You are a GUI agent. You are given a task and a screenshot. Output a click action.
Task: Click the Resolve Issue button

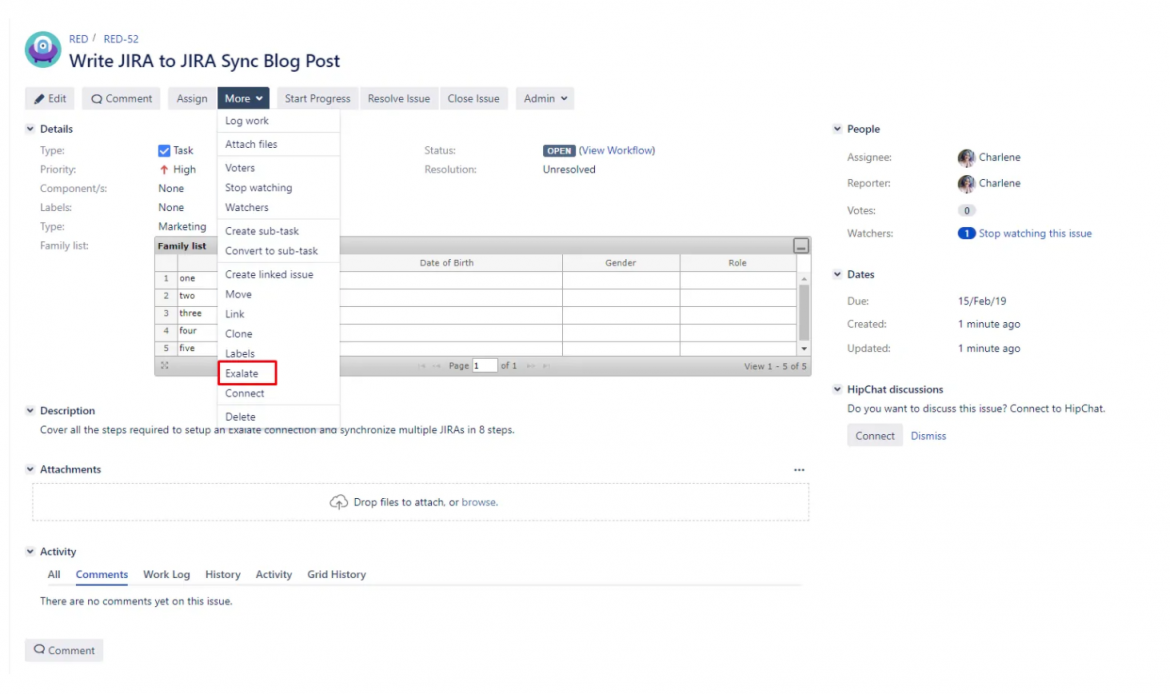coord(398,99)
